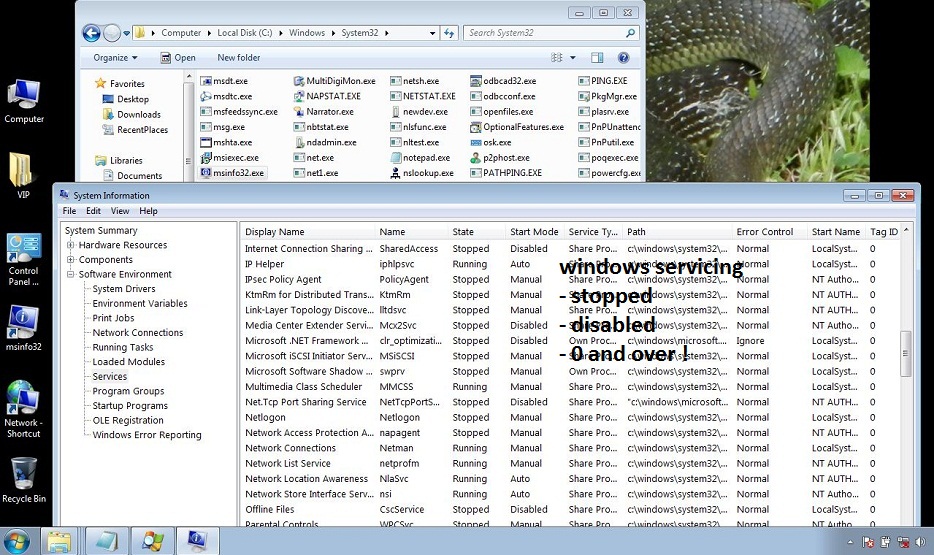Sort services by State column header
The height and width of the screenshot is (555, 934).
point(477,232)
